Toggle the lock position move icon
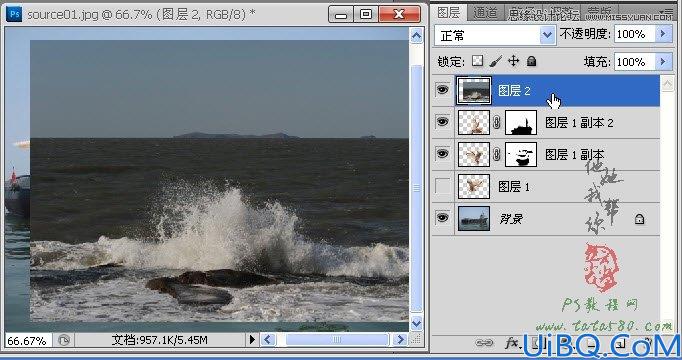682x360 pixels. coord(514,61)
